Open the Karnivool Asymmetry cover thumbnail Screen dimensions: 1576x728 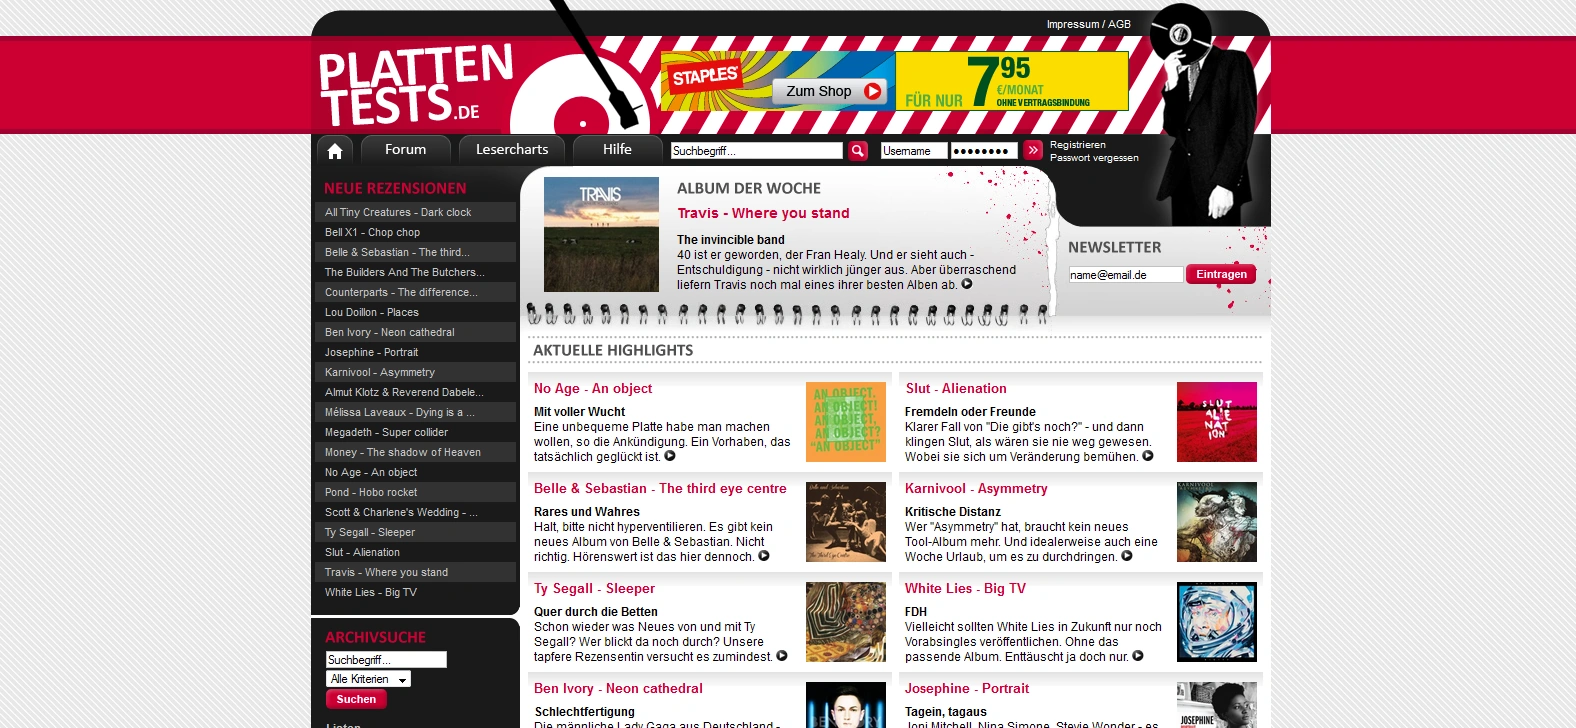[1217, 522]
